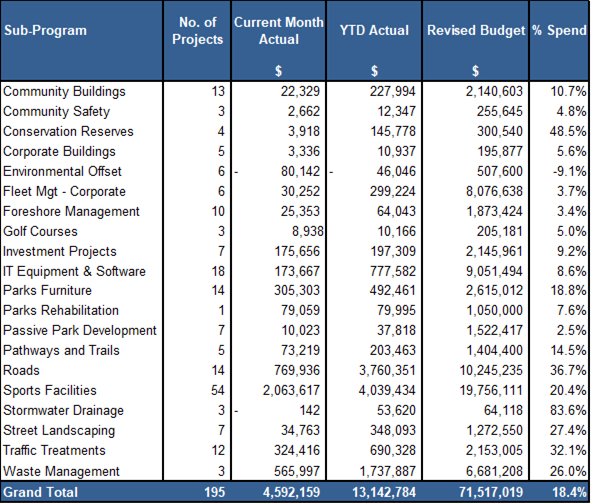Click the Waste Management row label

pos(61,472)
